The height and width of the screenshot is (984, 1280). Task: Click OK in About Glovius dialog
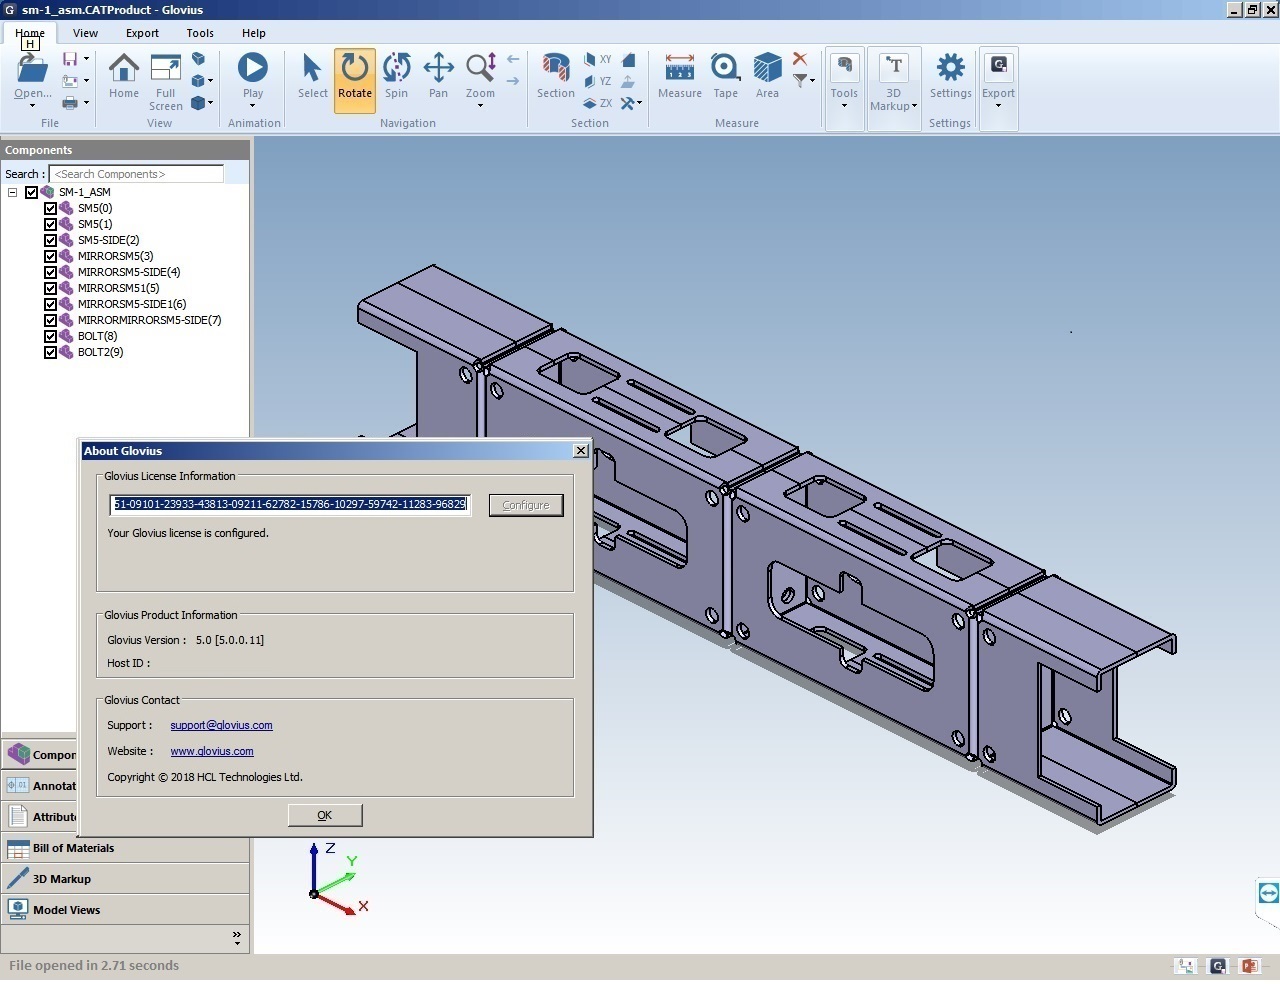coord(324,815)
